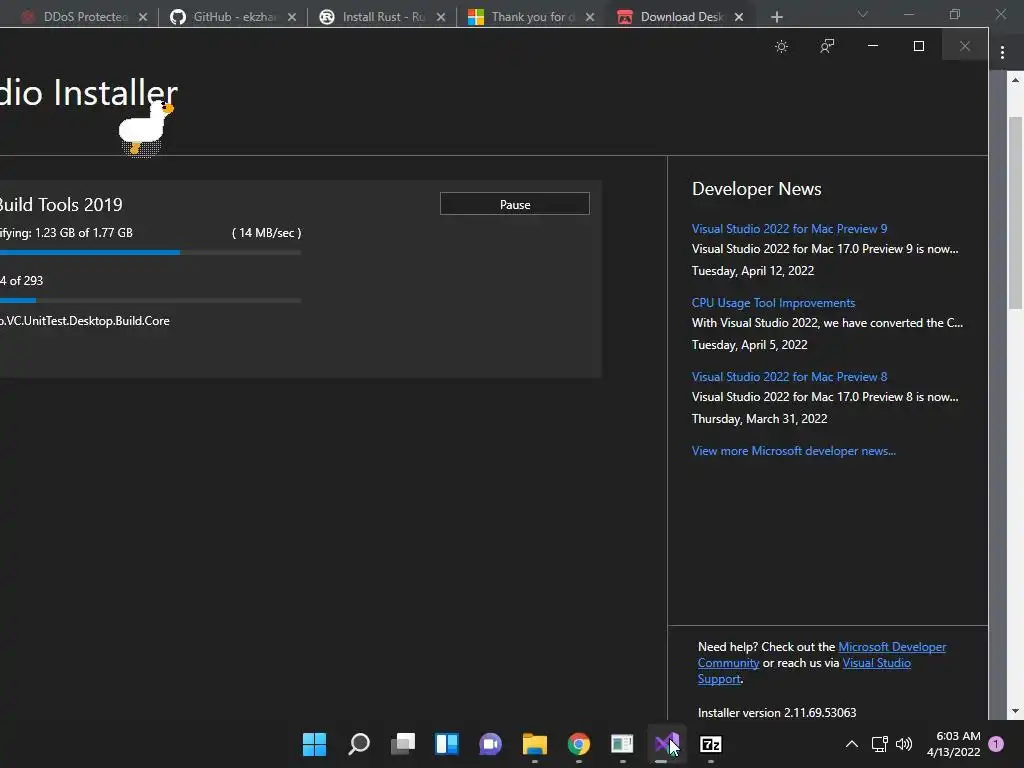Open Chrome's three-dot menu

[1002, 52]
